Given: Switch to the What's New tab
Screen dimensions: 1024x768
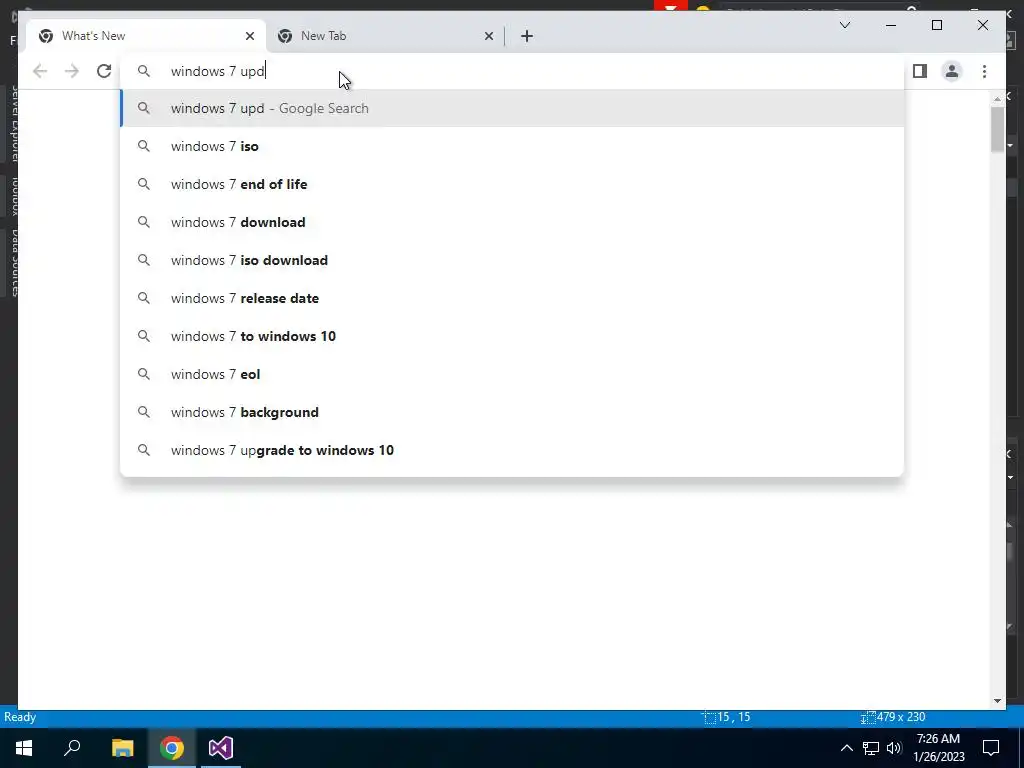Looking at the screenshot, I should (x=146, y=36).
